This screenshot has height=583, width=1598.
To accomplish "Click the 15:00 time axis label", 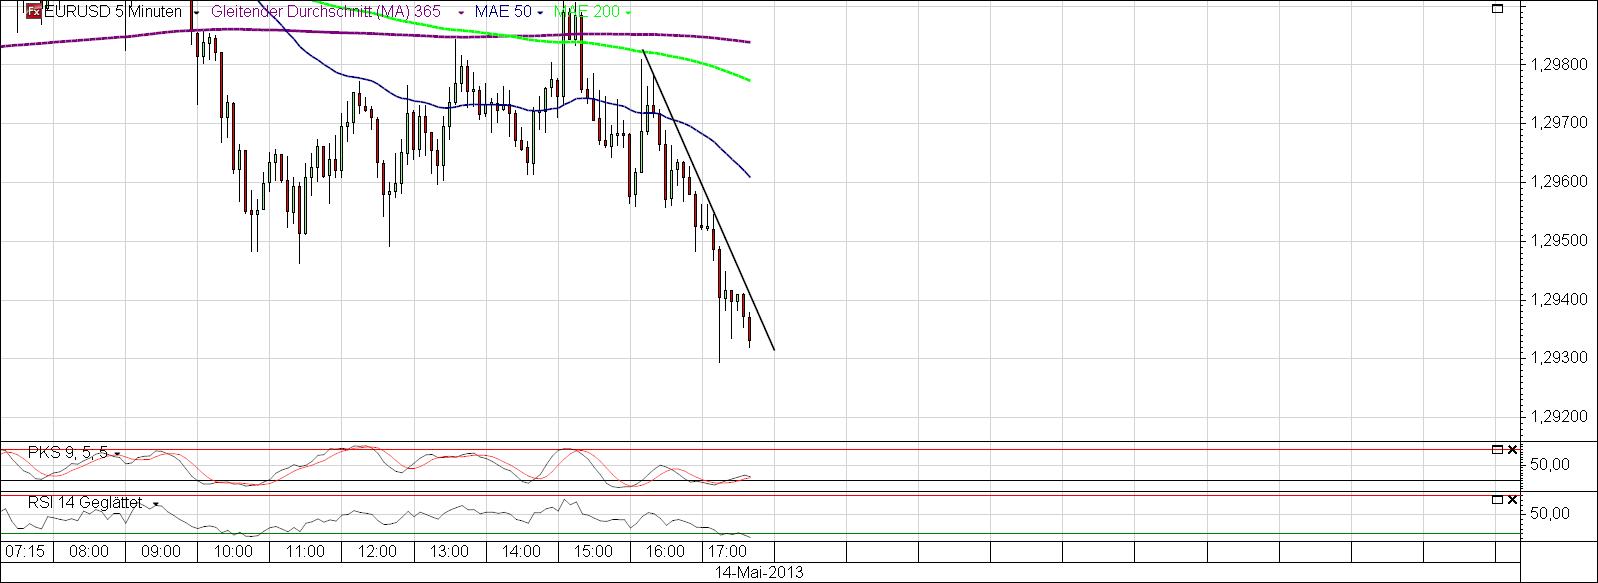I will pos(593,552).
